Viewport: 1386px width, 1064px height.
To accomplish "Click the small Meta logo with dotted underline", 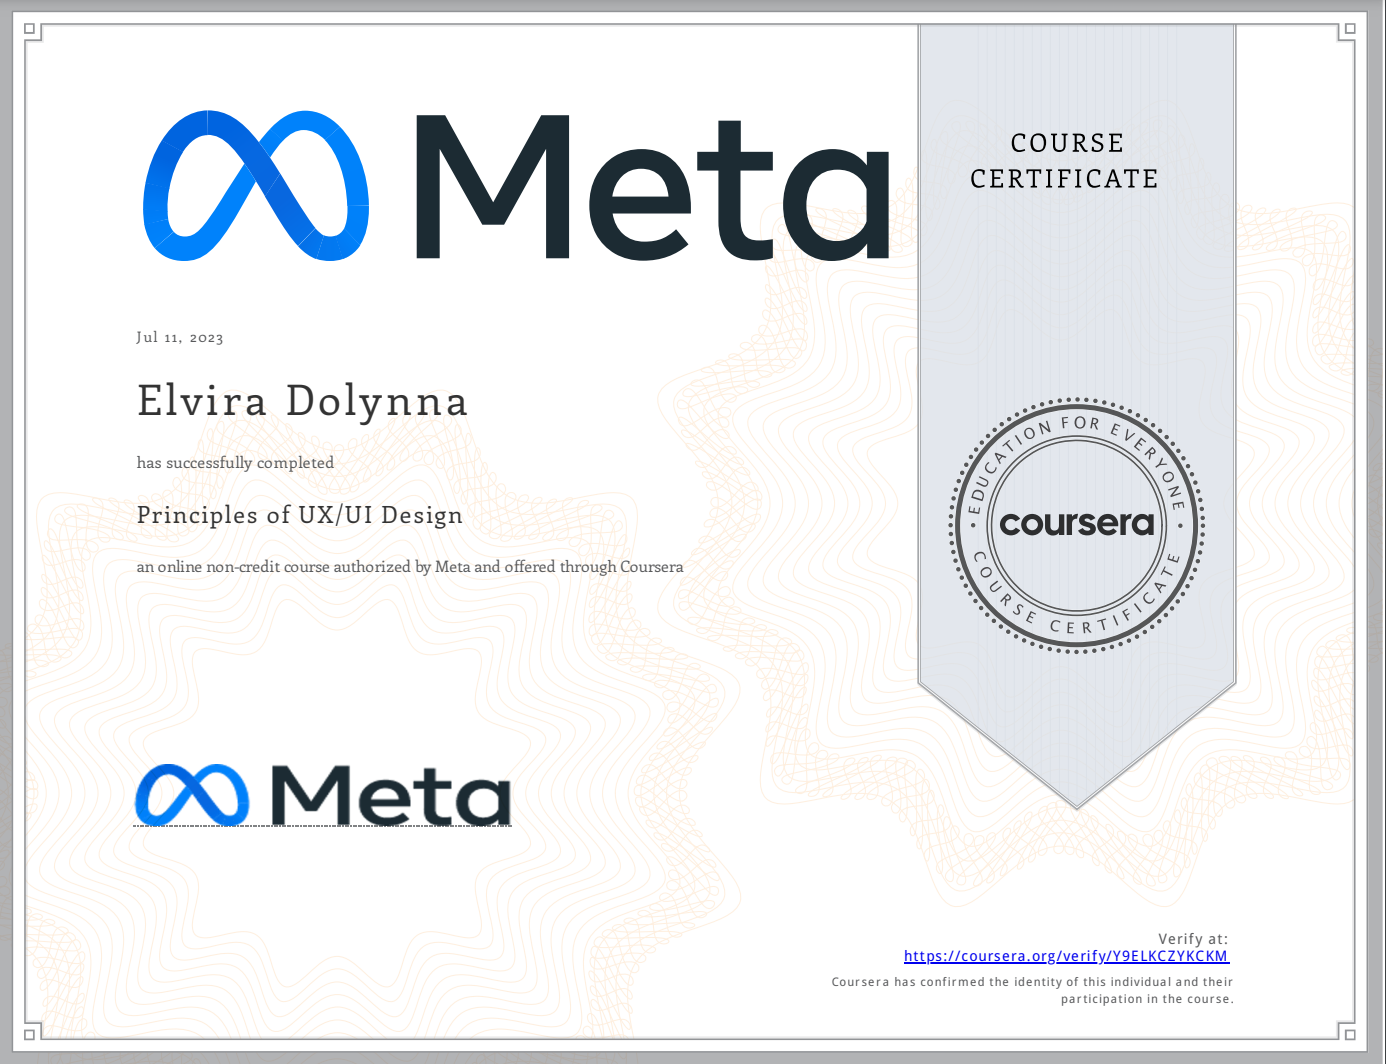I will [323, 796].
